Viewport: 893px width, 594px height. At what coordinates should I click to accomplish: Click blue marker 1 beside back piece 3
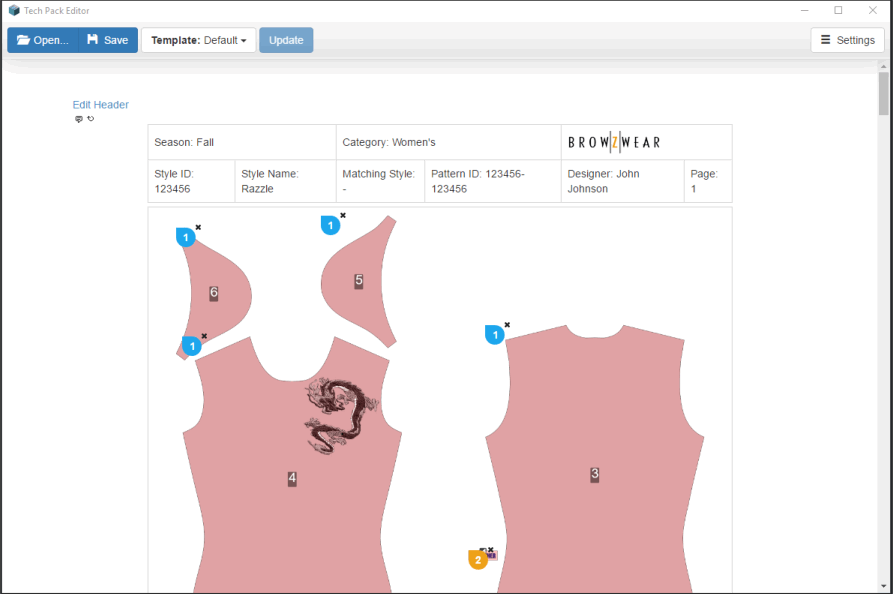click(494, 335)
